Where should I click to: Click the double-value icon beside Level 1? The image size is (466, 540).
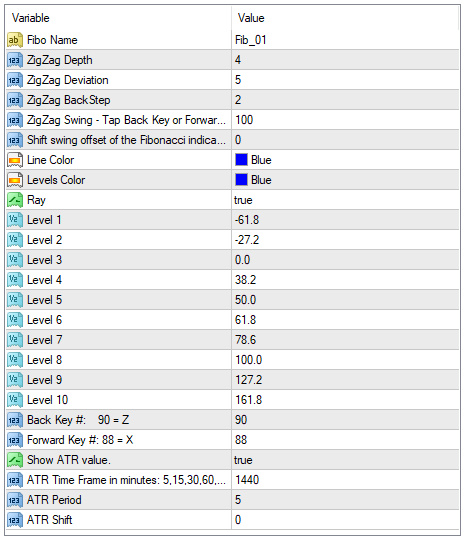pos(14,220)
